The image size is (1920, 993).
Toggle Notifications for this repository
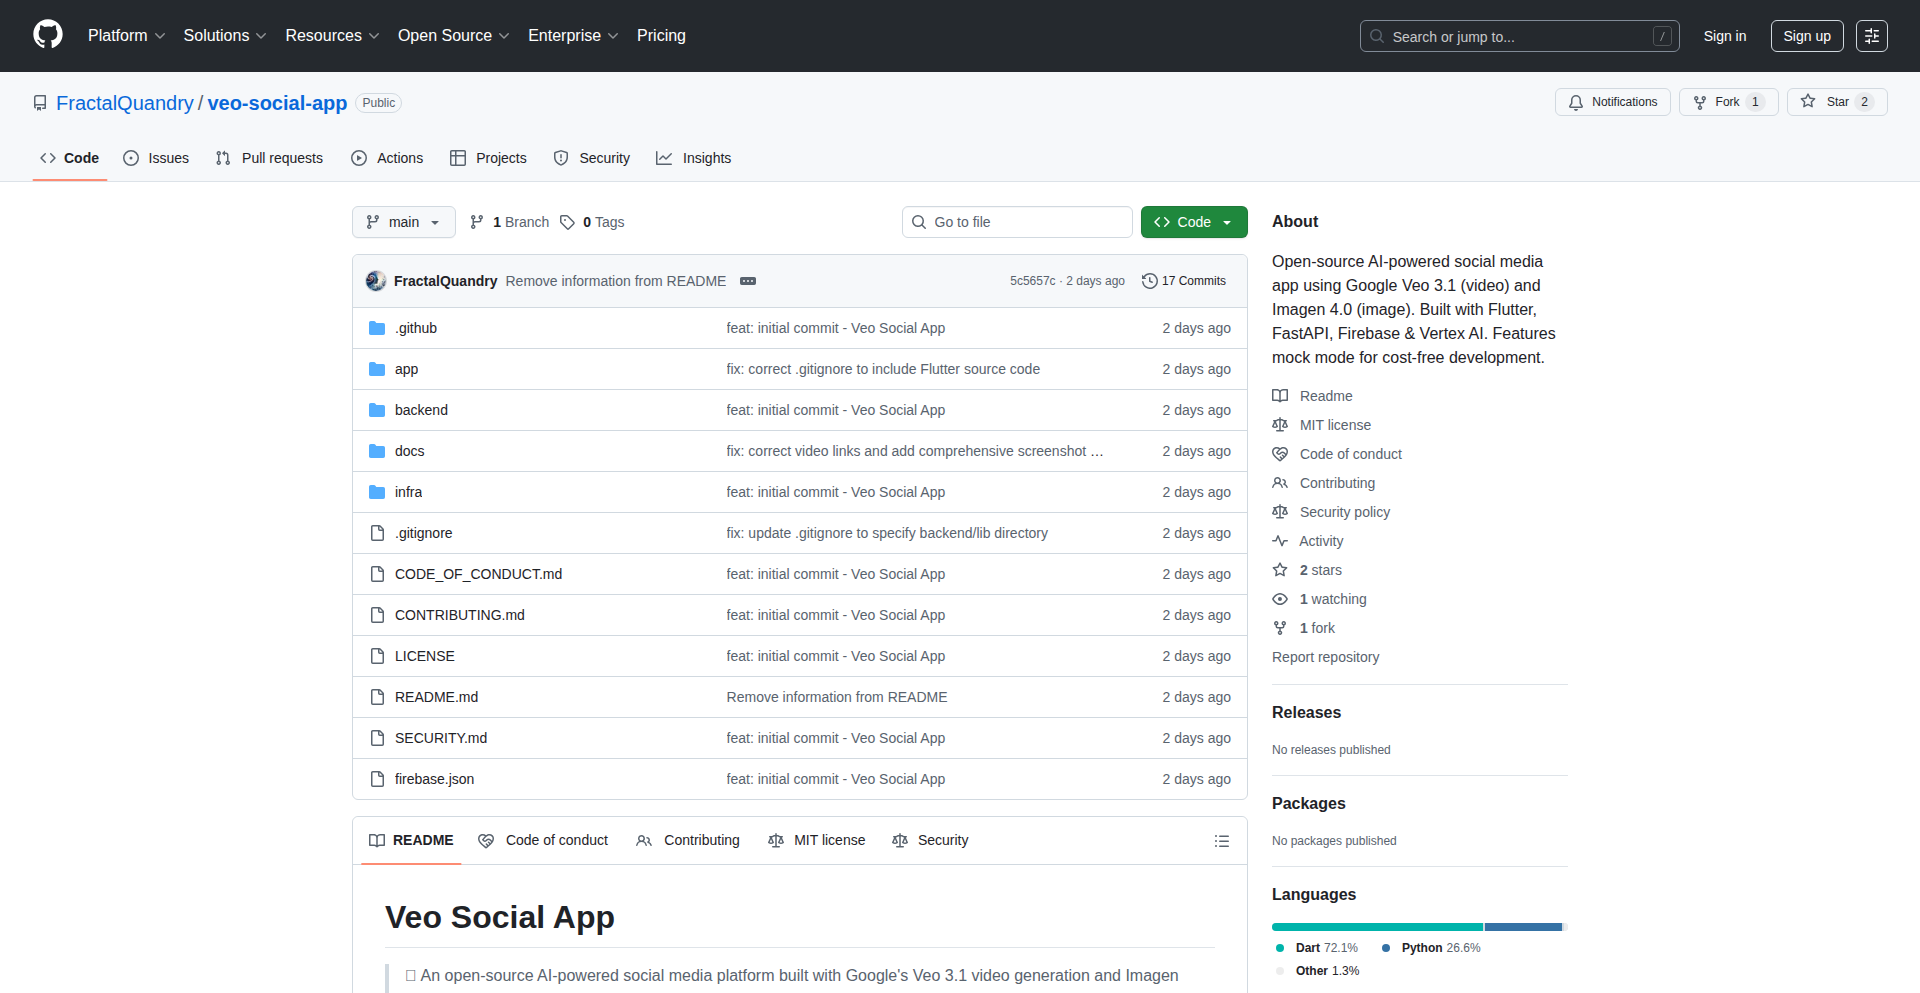(x=1612, y=102)
